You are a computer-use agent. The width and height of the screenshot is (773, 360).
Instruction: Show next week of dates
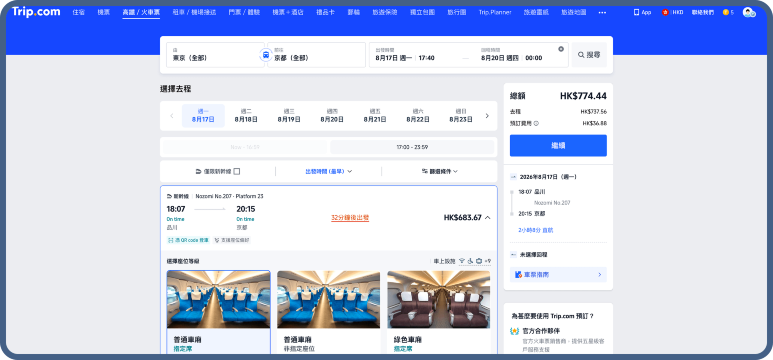pyautogui.click(x=487, y=116)
